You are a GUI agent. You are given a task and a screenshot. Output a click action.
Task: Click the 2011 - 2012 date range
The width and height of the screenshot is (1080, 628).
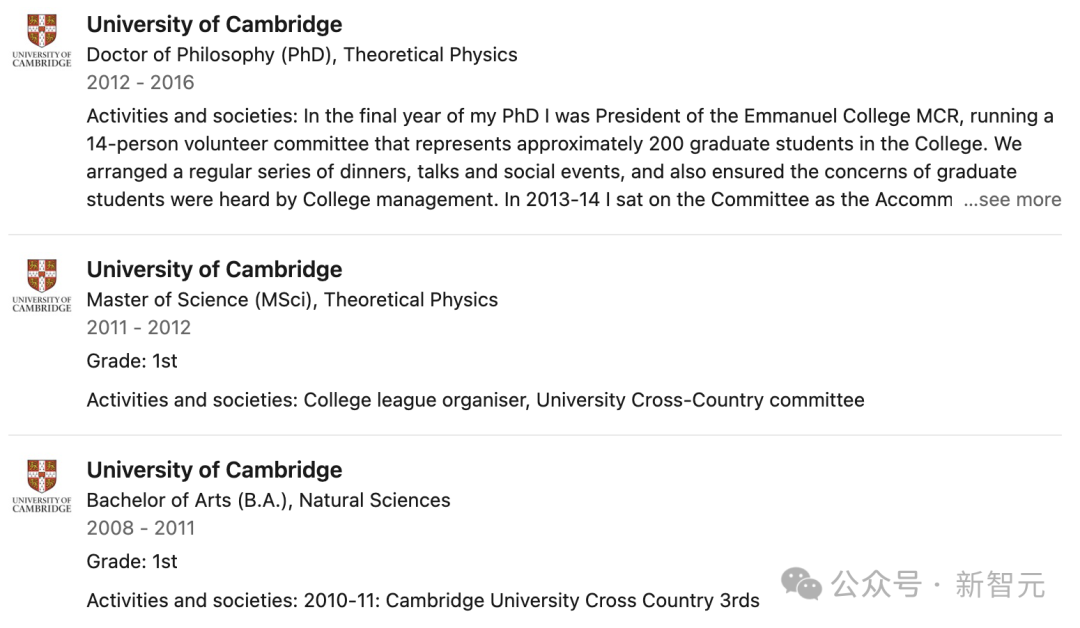coord(138,328)
